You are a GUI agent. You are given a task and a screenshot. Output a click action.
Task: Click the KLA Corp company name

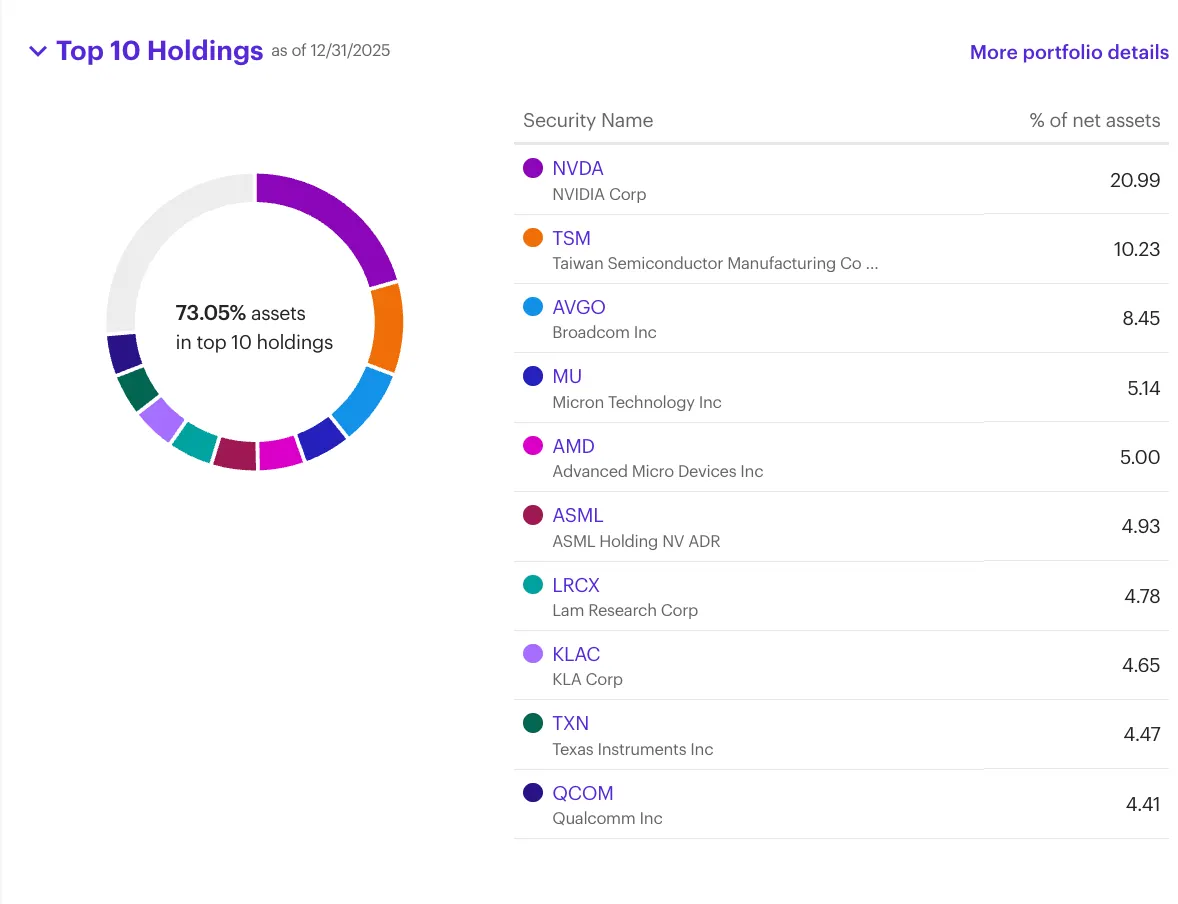(587, 680)
